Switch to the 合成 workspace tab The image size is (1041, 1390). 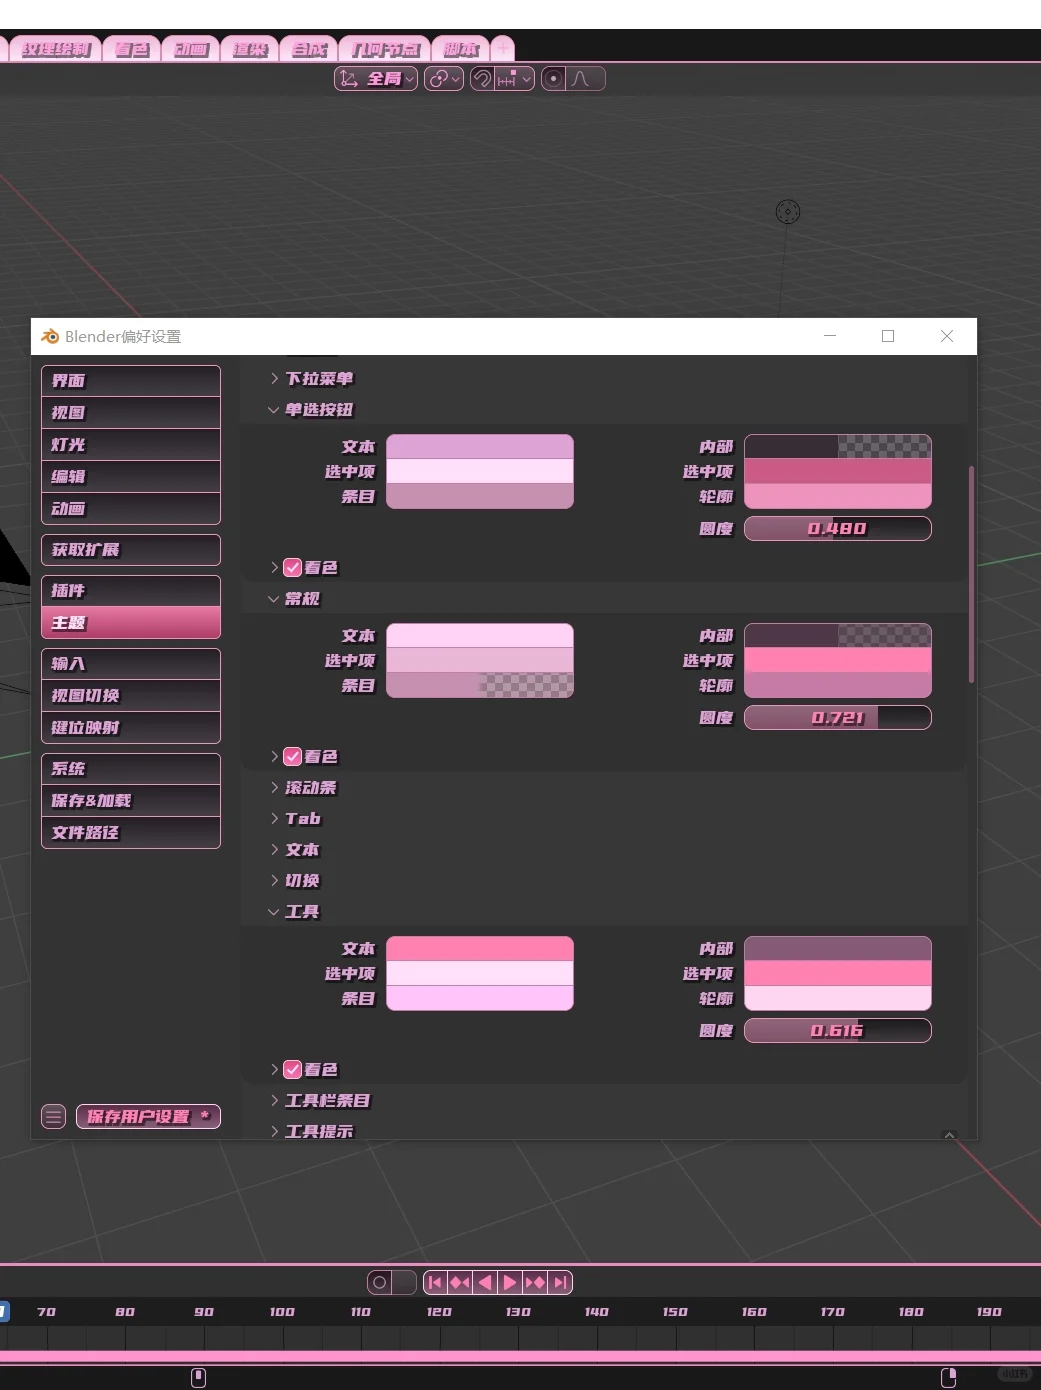coord(309,49)
